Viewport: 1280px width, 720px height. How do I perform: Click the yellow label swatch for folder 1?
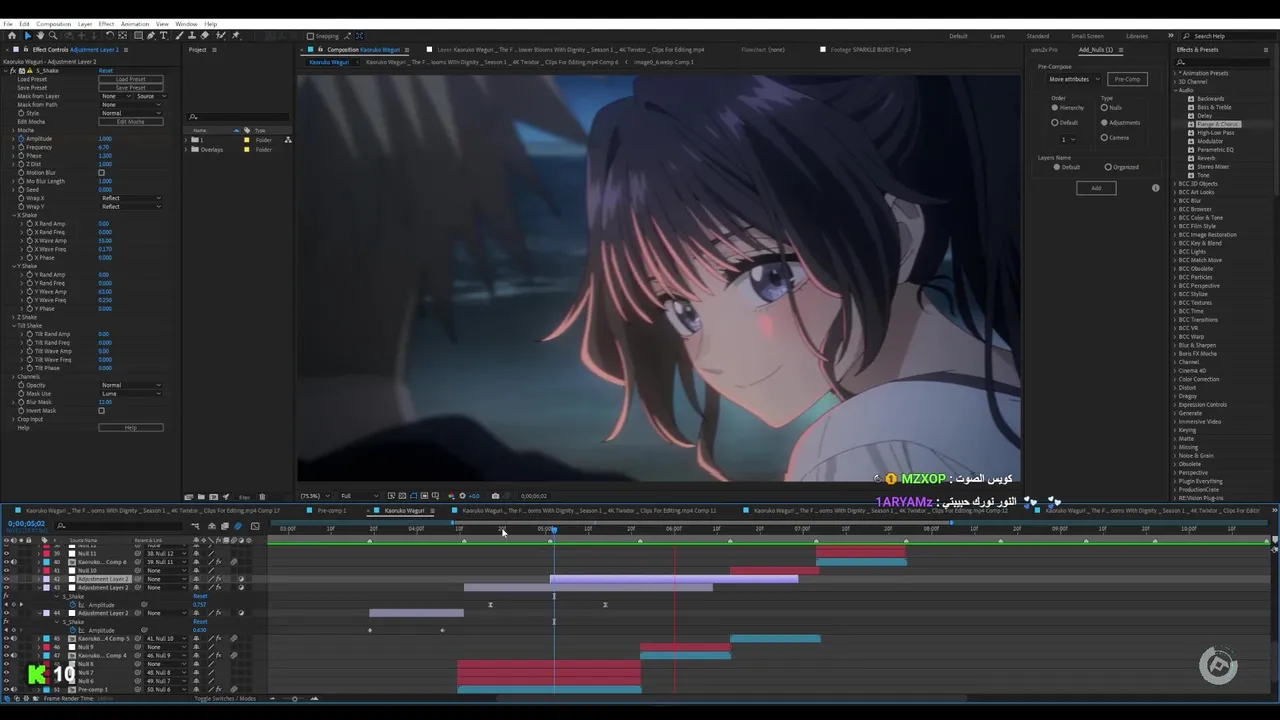pyautogui.click(x=247, y=140)
